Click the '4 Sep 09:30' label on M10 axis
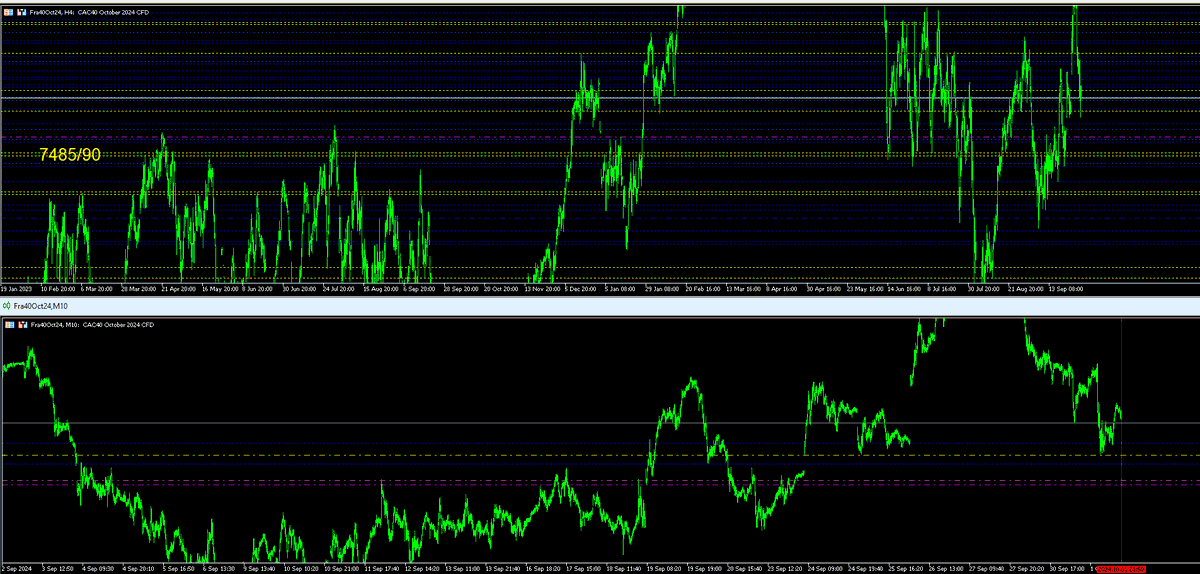 click(x=99, y=569)
